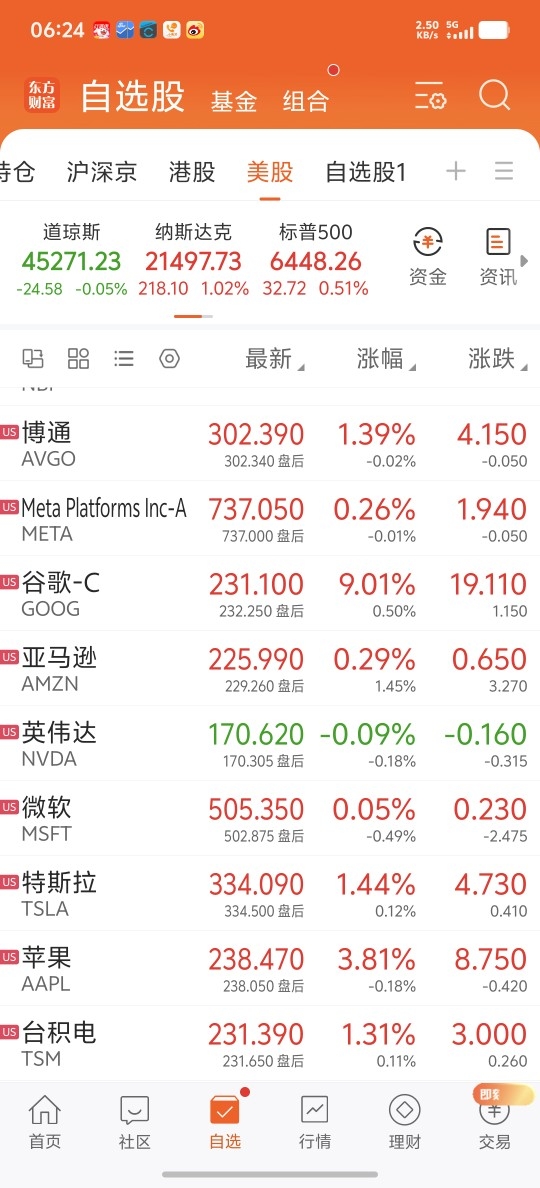Select the list view layout icon
This screenshot has height=1188, width=540.
[124, 358]
